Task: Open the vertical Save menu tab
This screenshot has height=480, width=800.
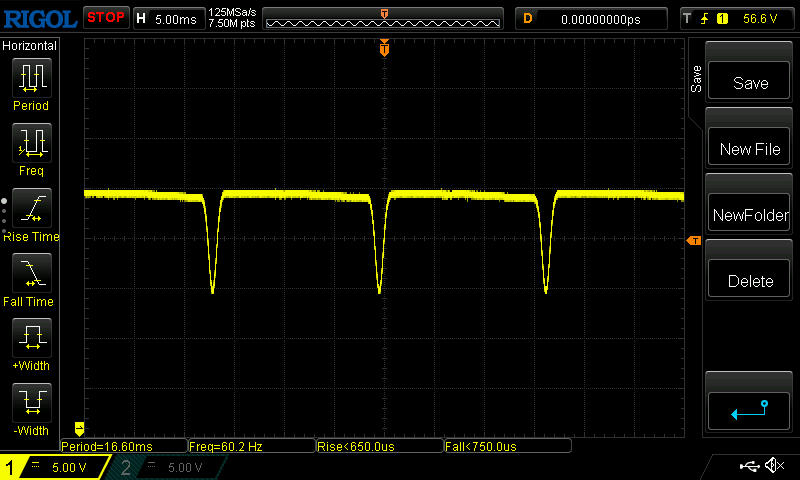Action: (x=696, y=80)
